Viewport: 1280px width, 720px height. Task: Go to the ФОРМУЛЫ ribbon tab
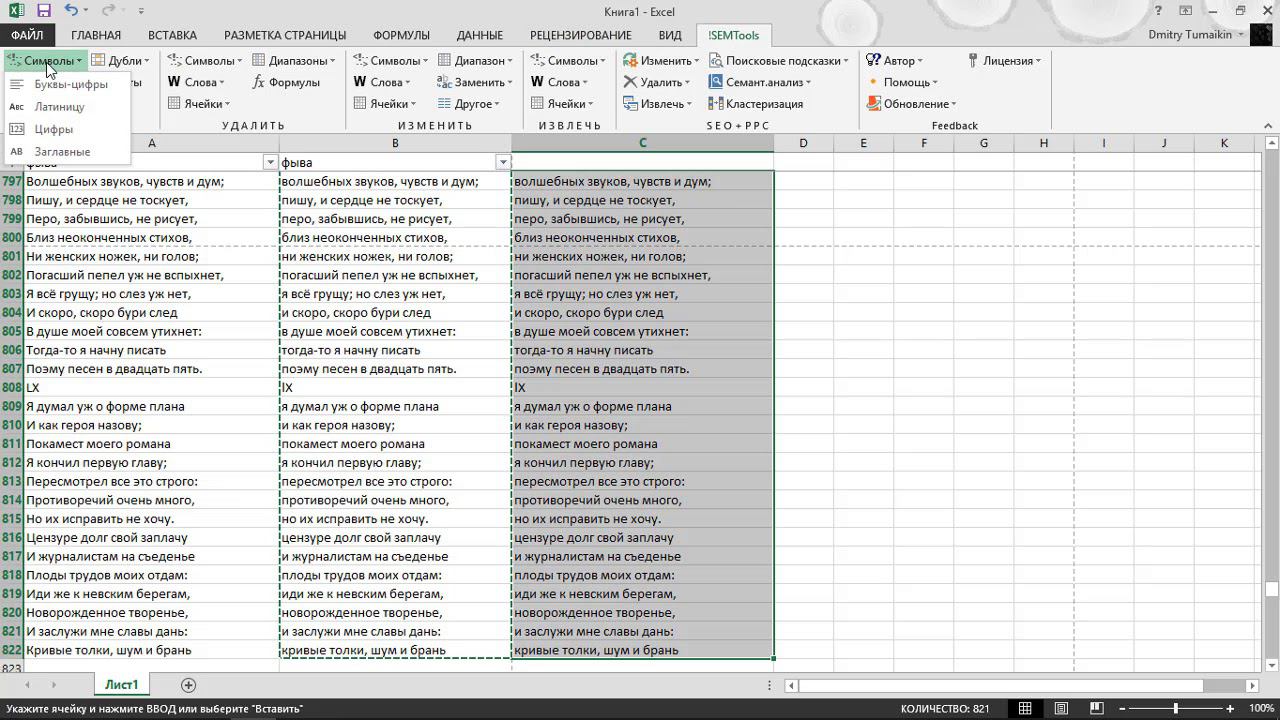tap(401, 35)
